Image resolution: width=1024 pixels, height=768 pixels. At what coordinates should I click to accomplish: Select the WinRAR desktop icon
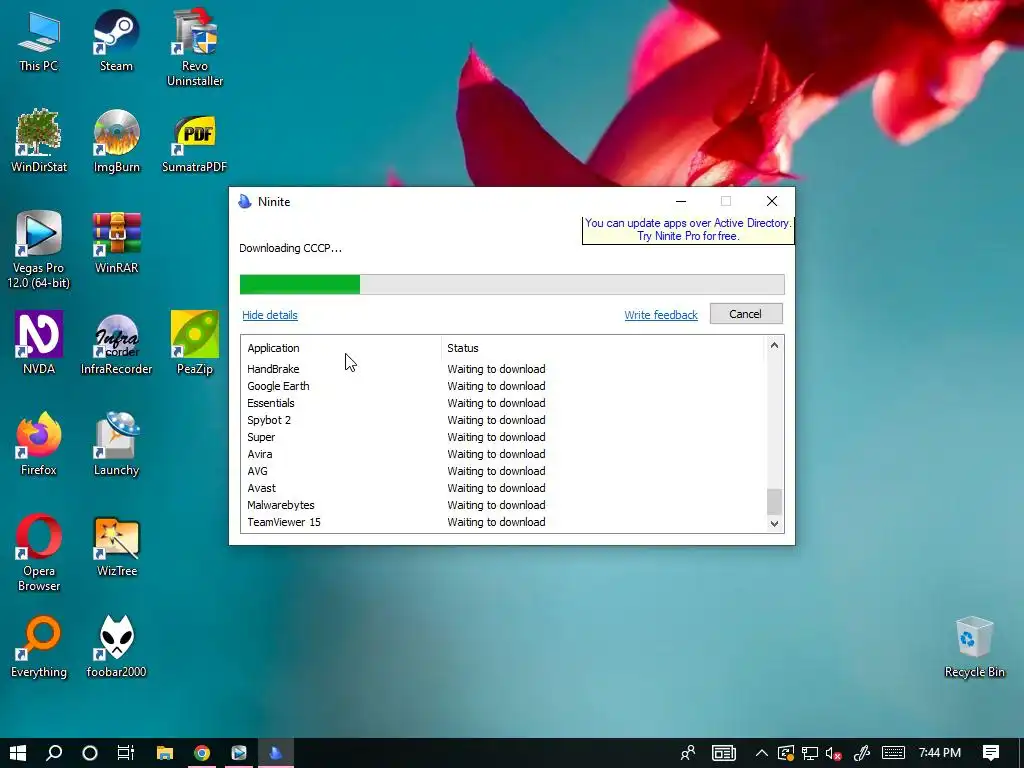[x=116, y=243]
